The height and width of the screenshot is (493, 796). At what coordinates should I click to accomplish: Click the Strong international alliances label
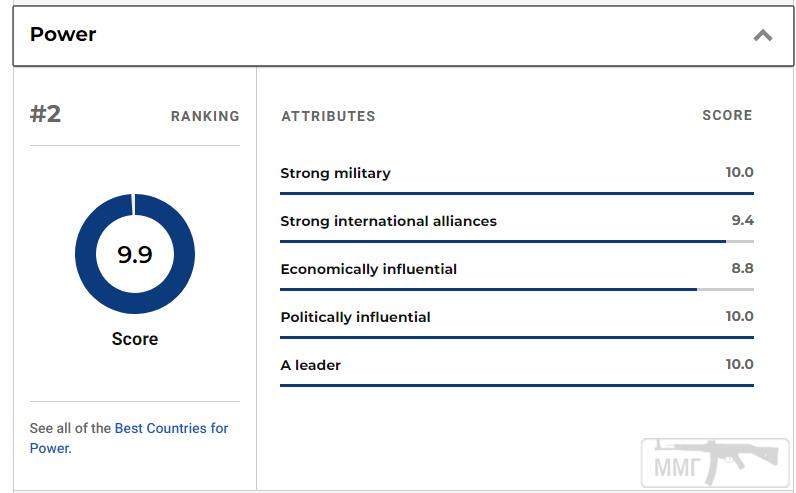pyautogui.click(x=388, y=221)
